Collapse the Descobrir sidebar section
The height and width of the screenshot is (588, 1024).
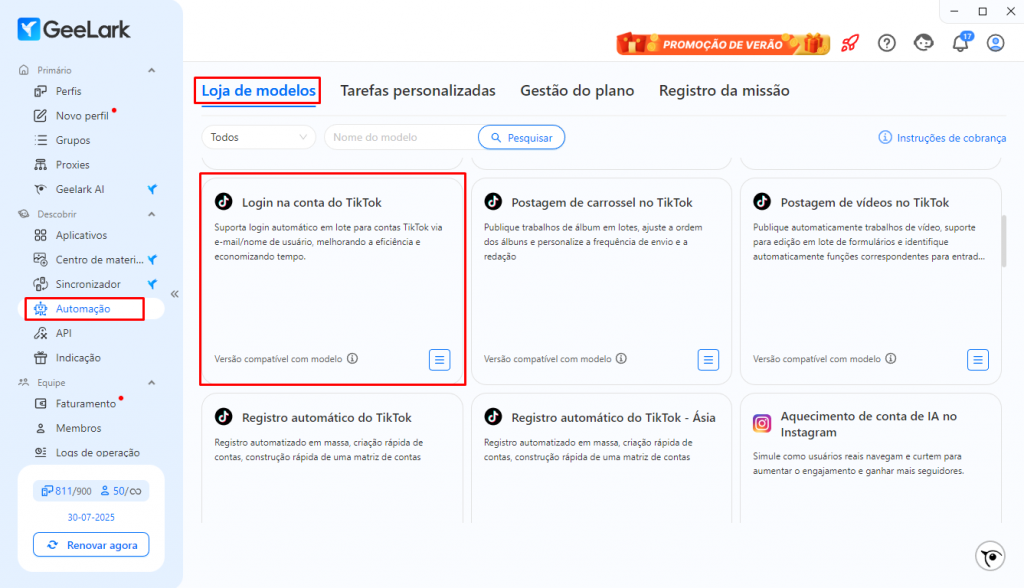pyautogui.click(x=152, y=214)
